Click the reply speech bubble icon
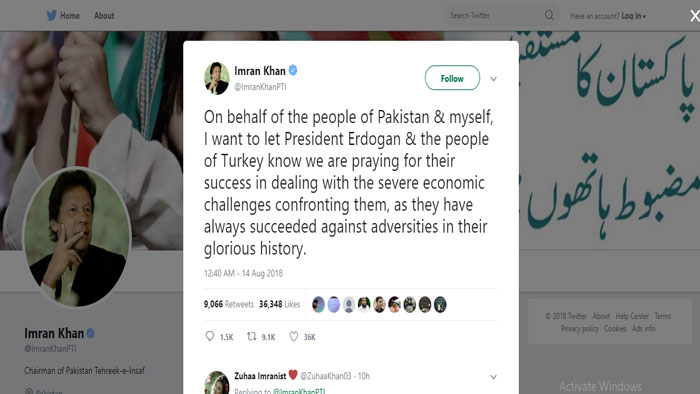 209,336
